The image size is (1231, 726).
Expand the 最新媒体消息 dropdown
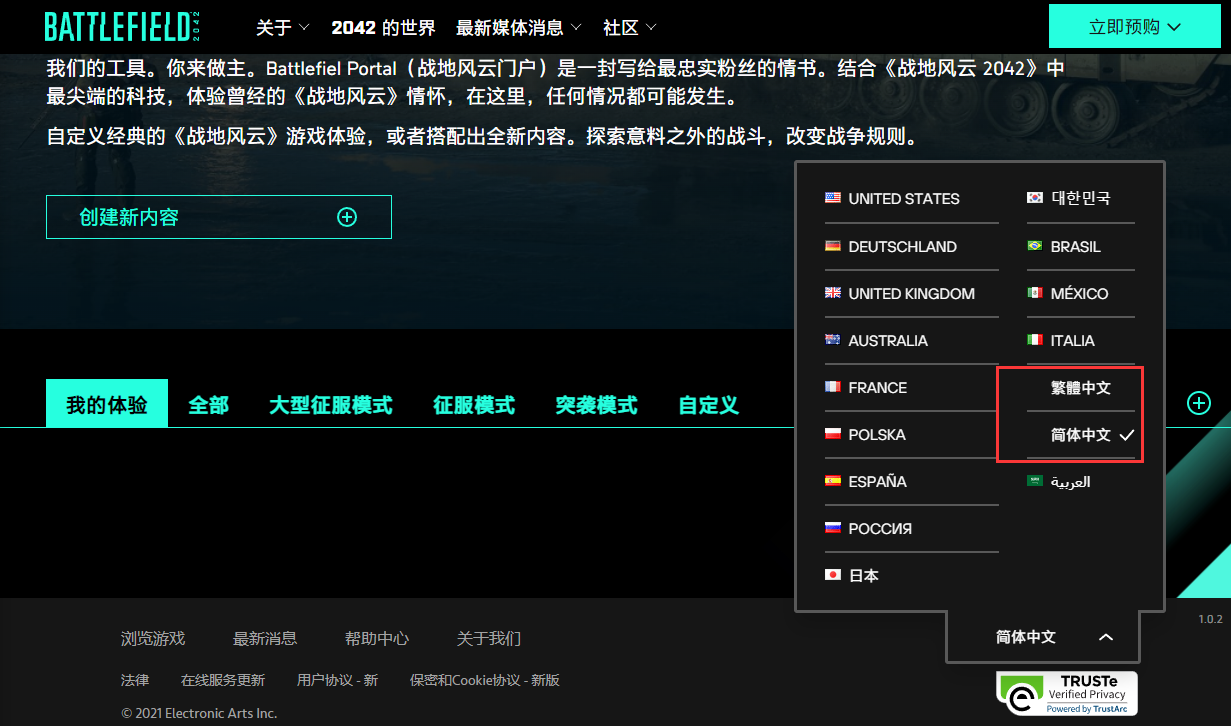[x=519, y=27]
